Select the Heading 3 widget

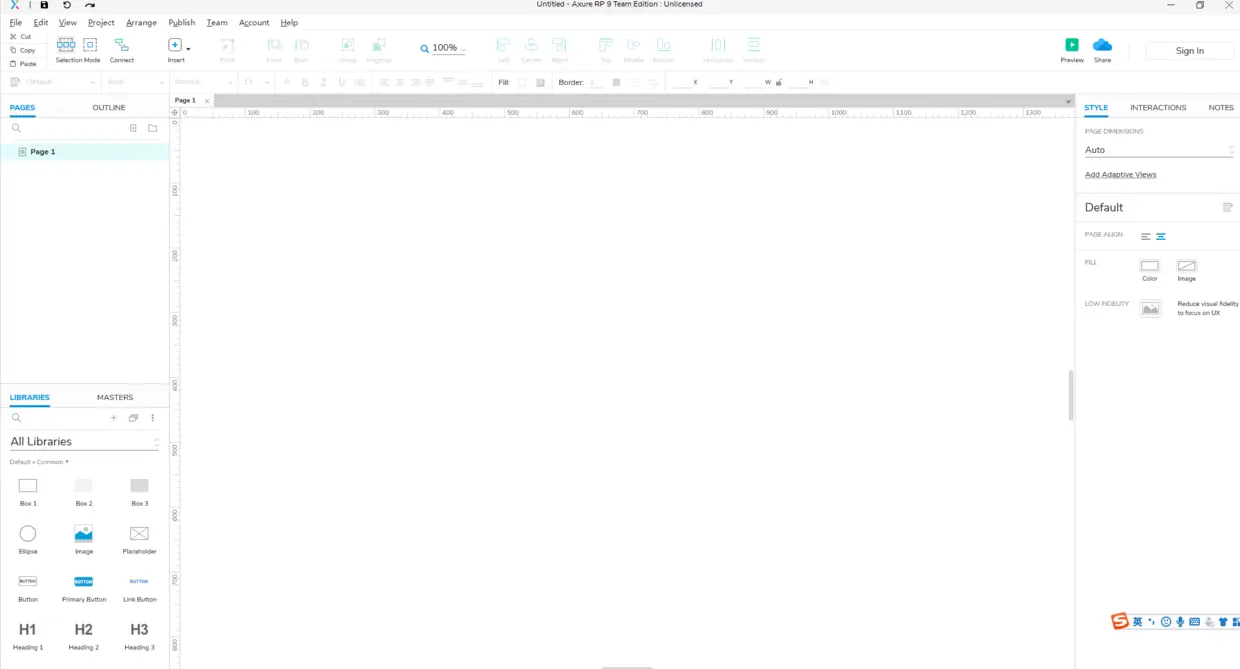point(140,634)
